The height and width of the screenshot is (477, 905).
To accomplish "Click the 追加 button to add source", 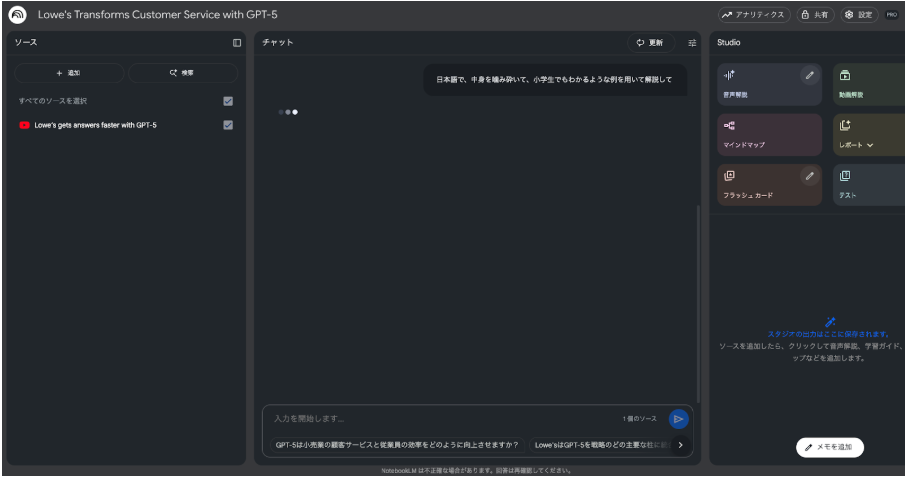I will (69, 73).
